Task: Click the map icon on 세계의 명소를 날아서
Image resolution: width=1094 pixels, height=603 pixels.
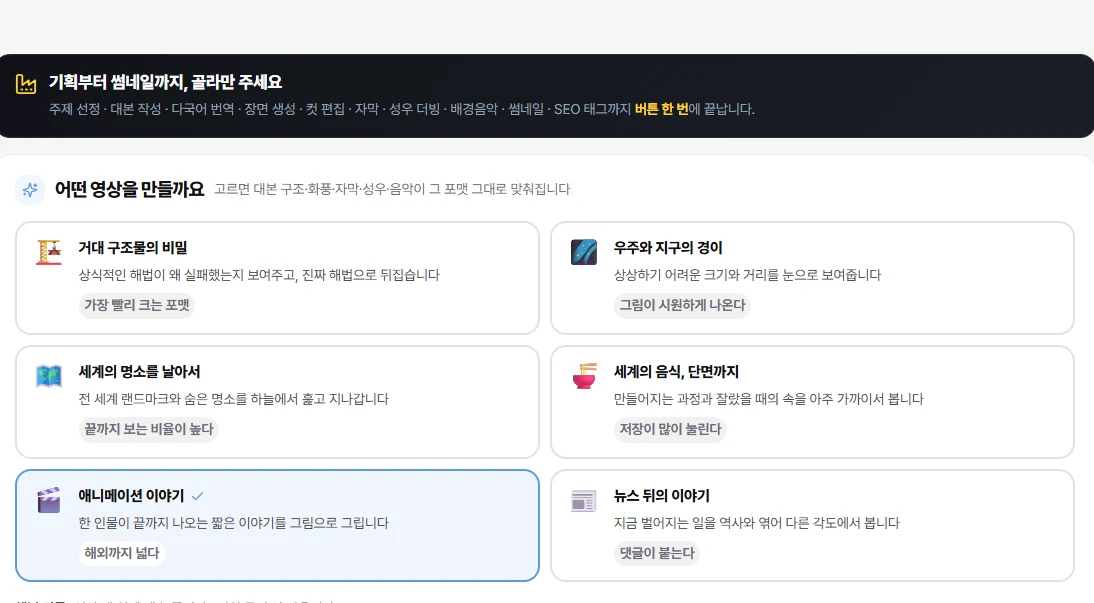Action: coord(49,376)
